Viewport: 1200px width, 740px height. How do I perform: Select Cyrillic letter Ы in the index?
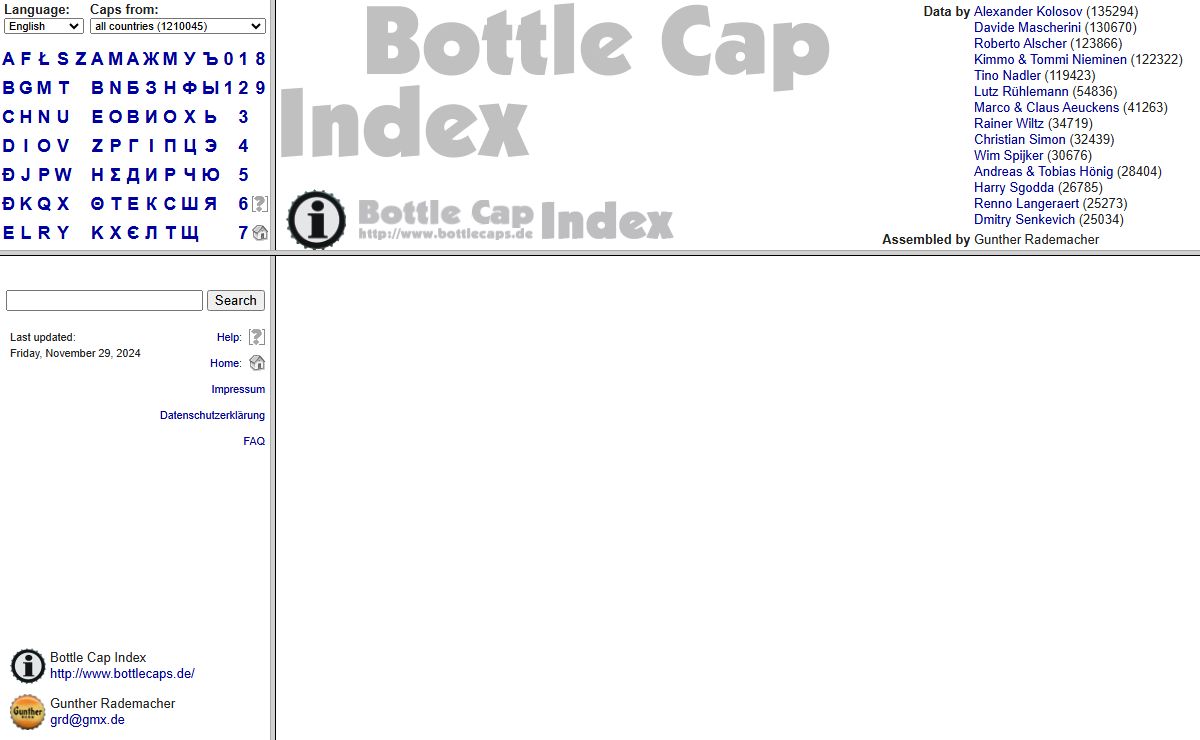tap(211, 88)
